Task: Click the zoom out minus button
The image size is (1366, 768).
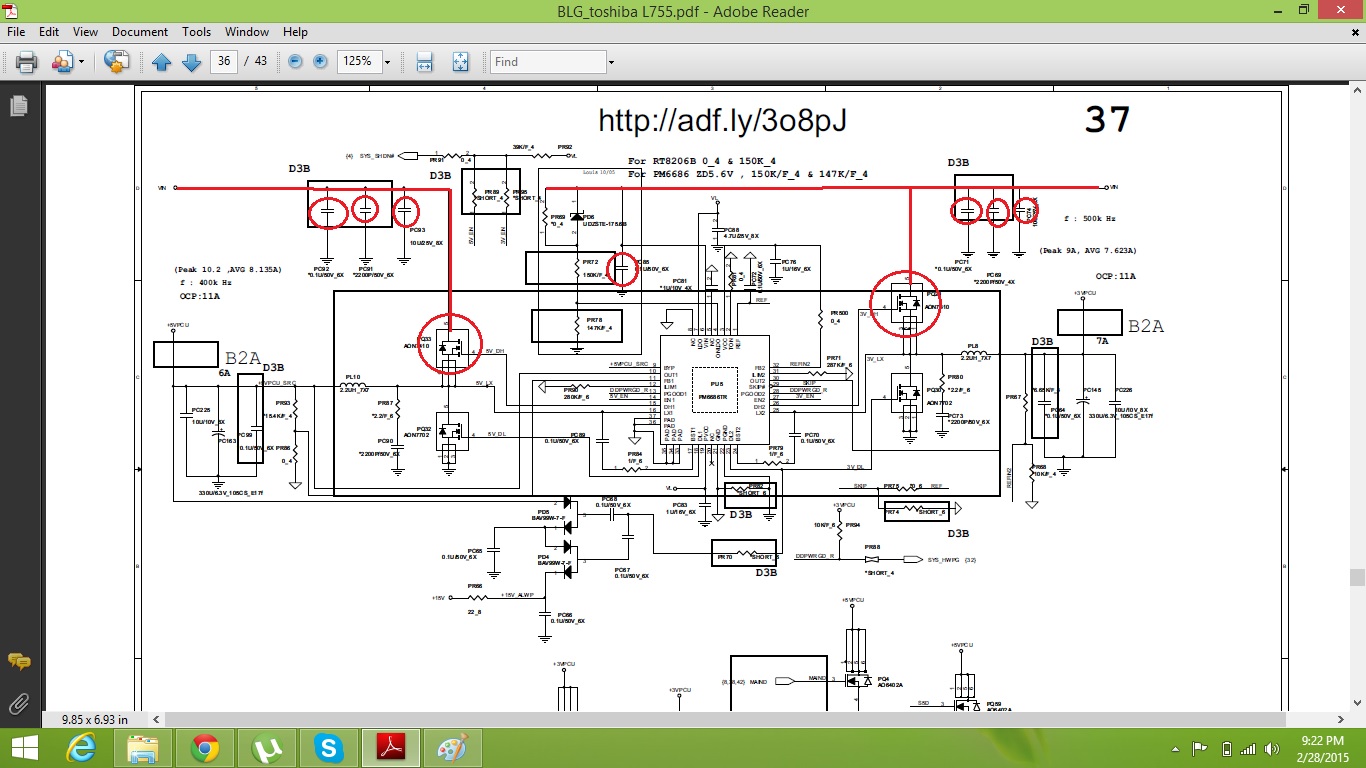Action: pyautogui.click(x=296, y=62)
